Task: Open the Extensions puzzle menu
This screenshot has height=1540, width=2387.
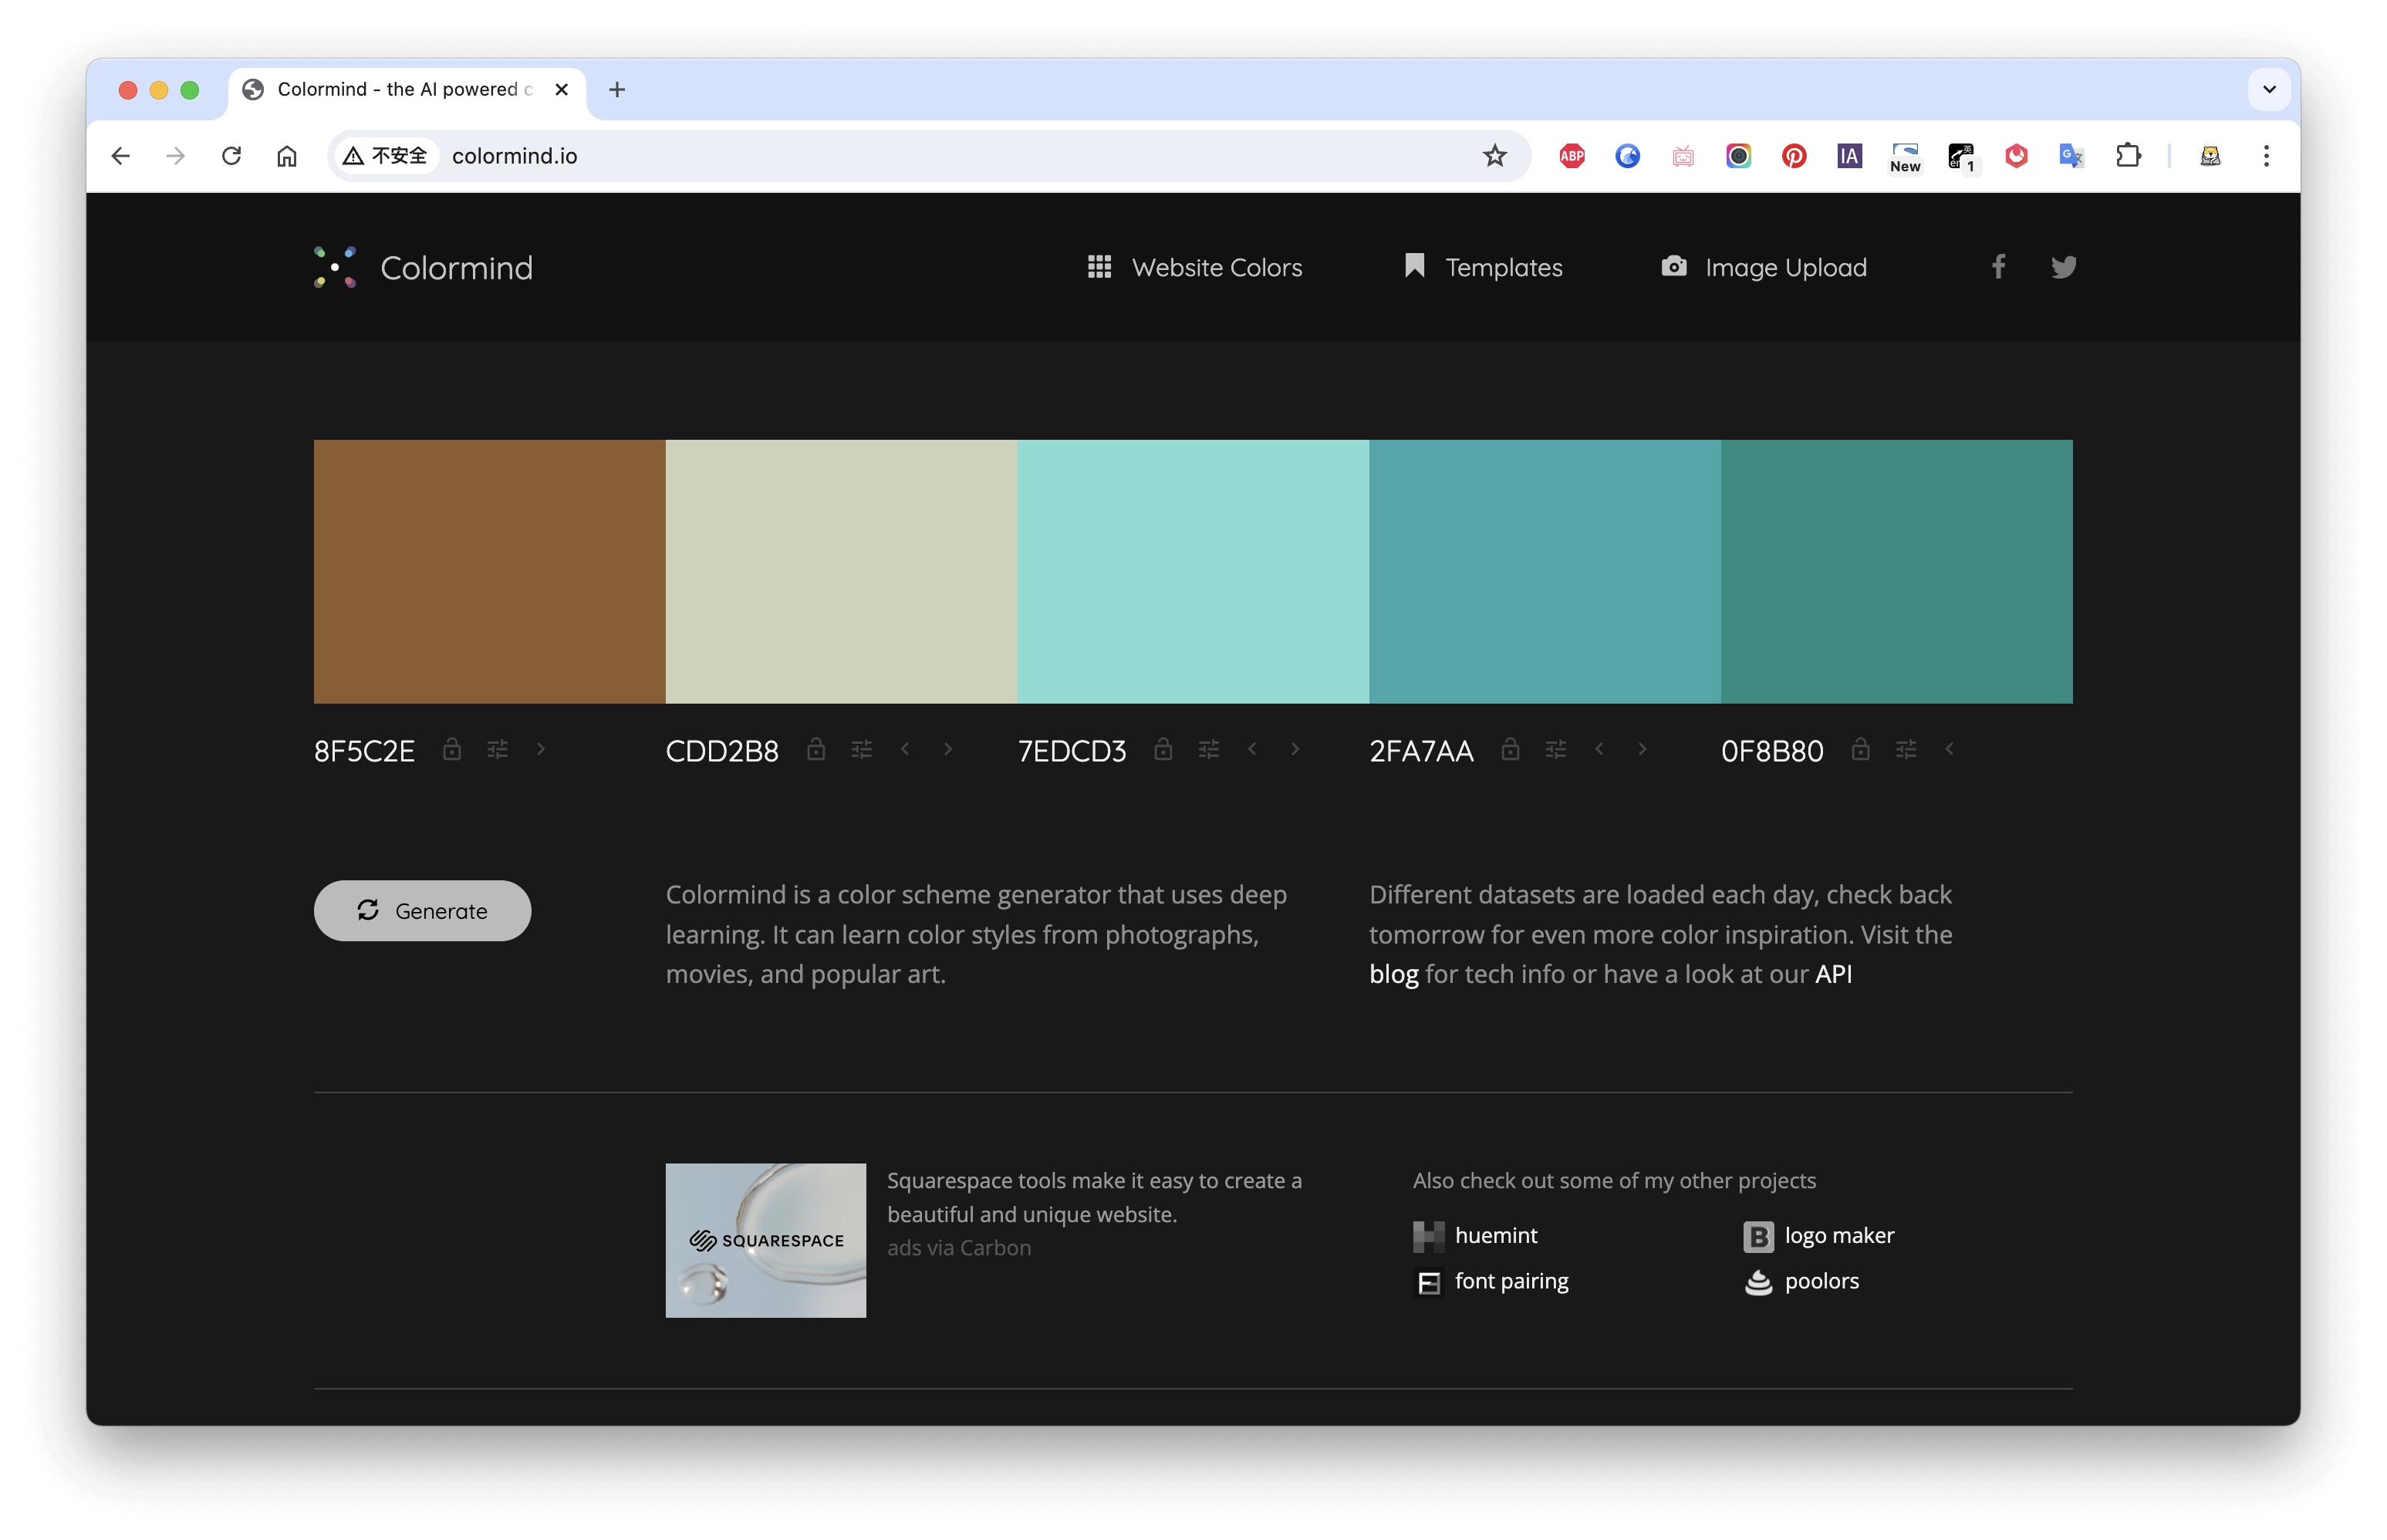Action: (2128, 156)
